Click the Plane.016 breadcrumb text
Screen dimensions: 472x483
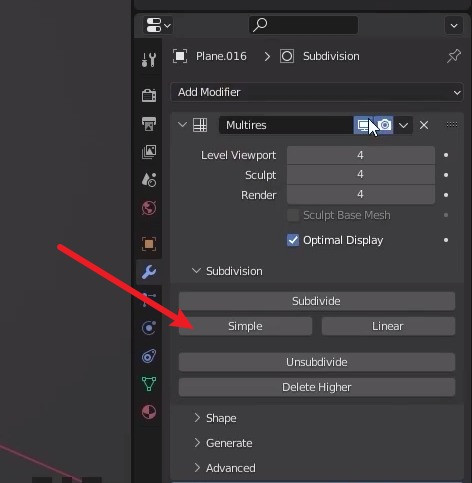(x=221, y=56)
